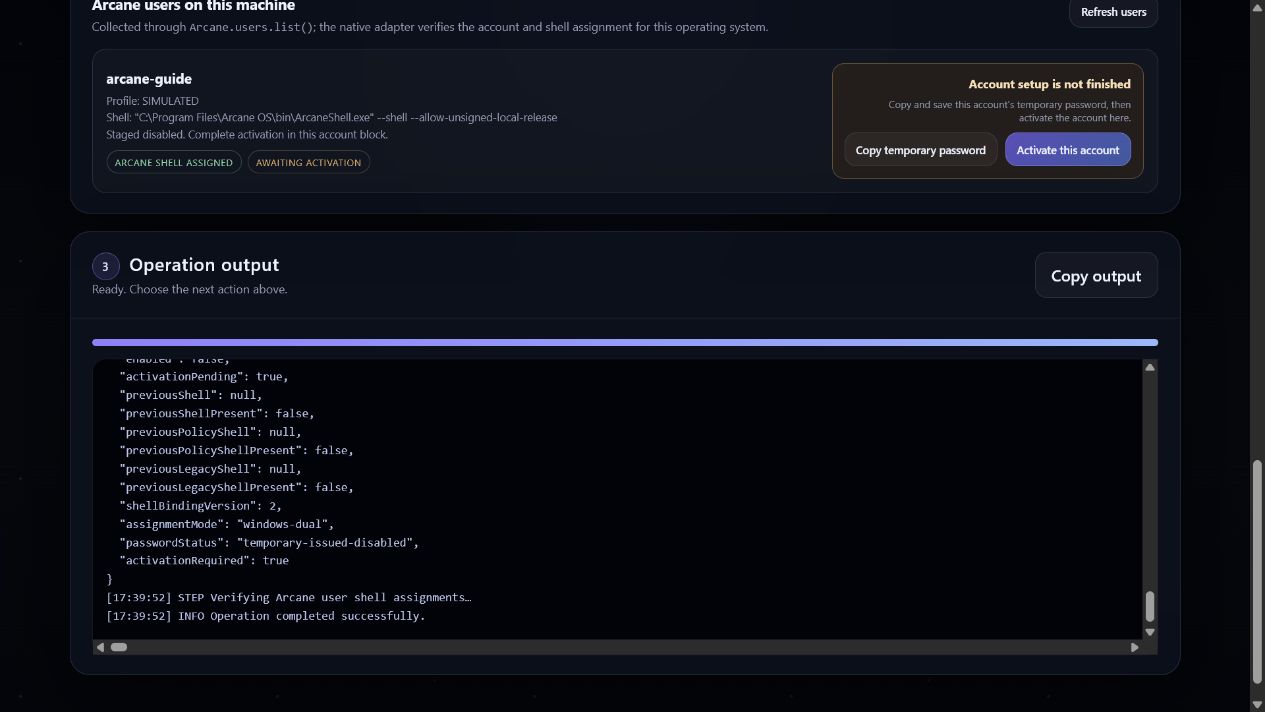
Task: Copy the temporary password
Action: coord(921,150)
